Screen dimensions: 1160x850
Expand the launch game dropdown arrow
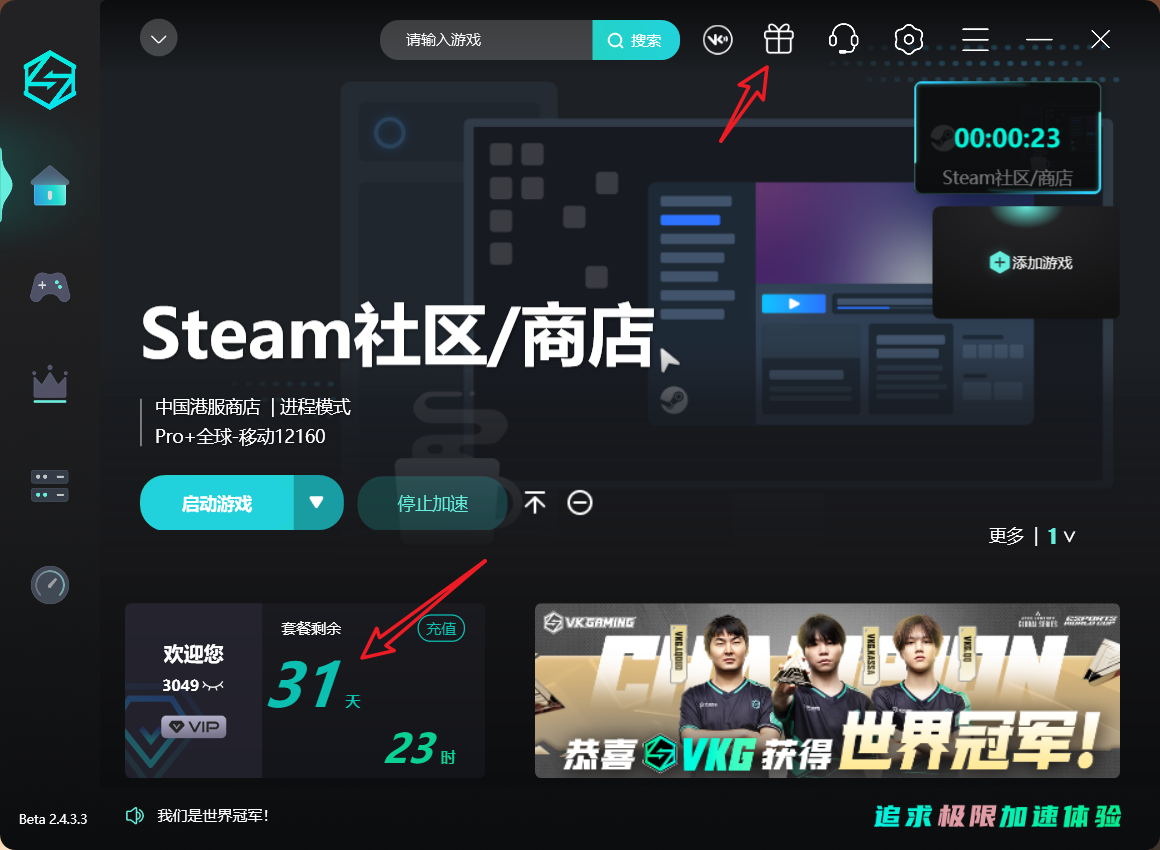tap(318, 503)
